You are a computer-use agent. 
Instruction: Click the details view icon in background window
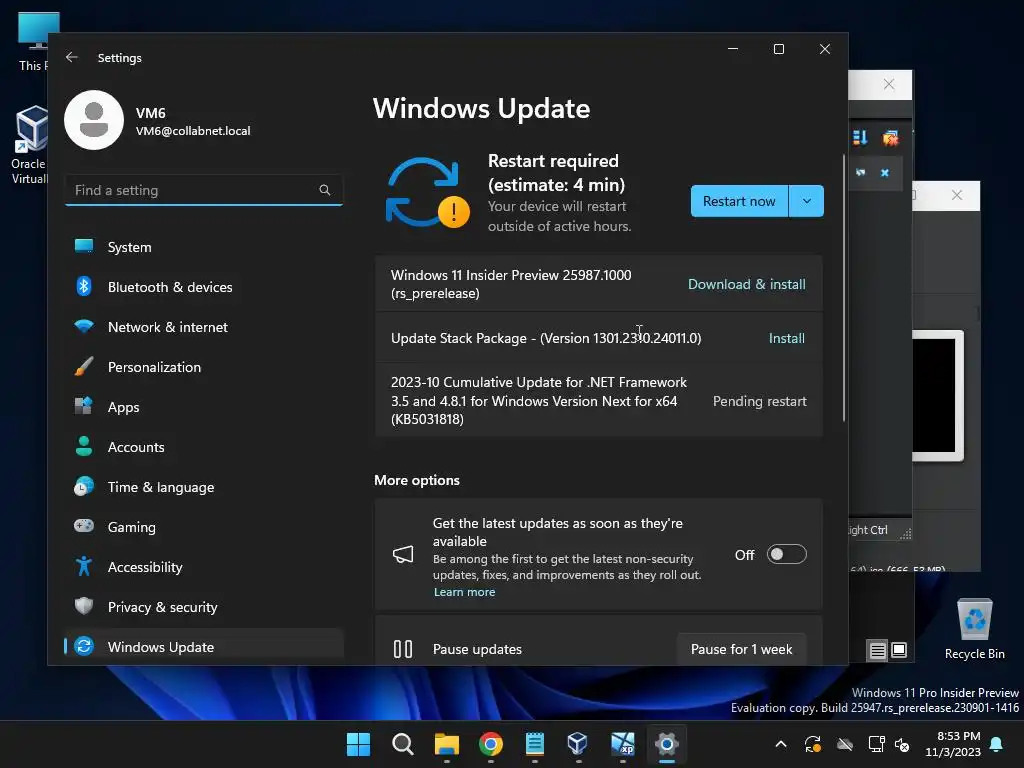coord(878,650)
